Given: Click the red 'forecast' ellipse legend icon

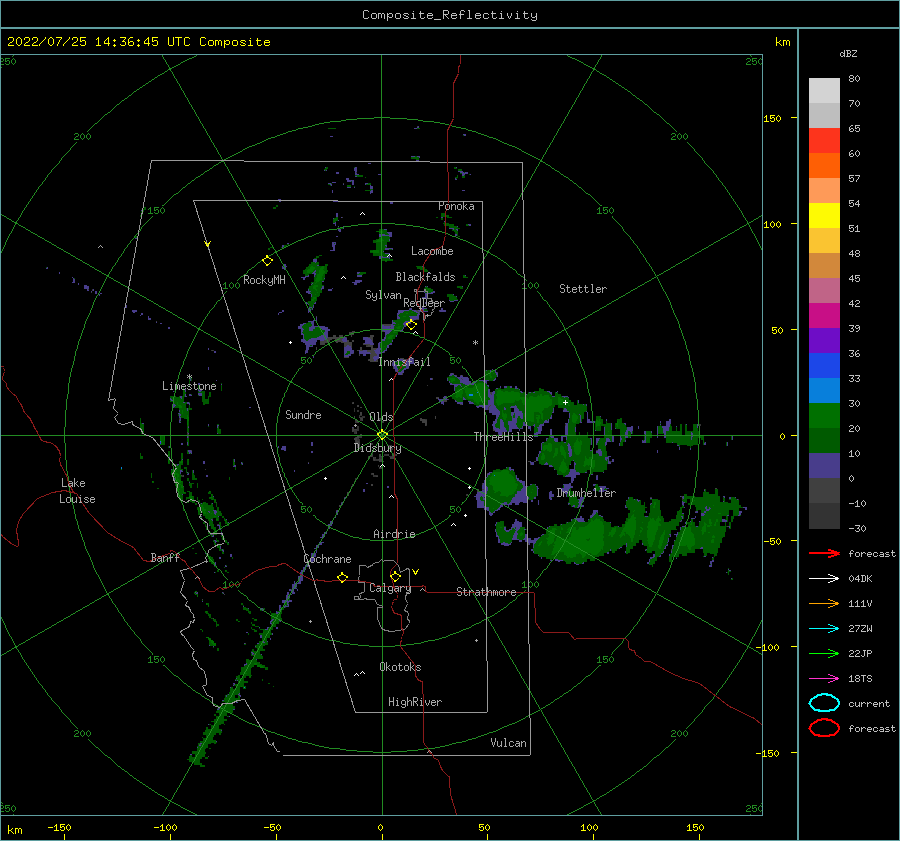Looking at the screenshot, I should [x=824, y=728].
